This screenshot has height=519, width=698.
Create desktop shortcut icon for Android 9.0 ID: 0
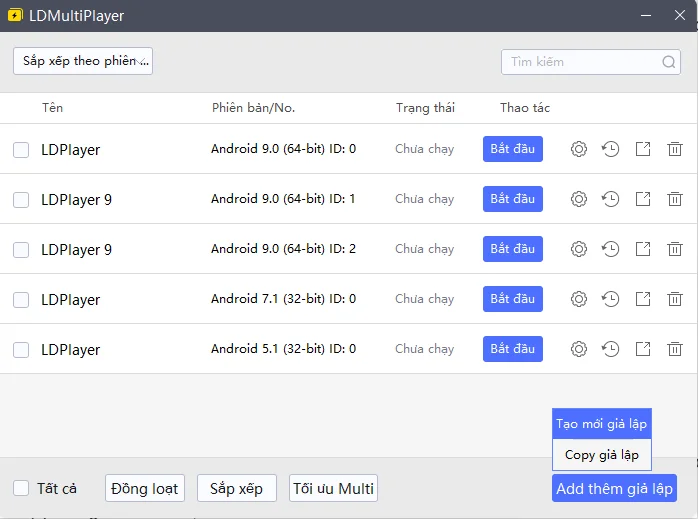coord(643,149)
